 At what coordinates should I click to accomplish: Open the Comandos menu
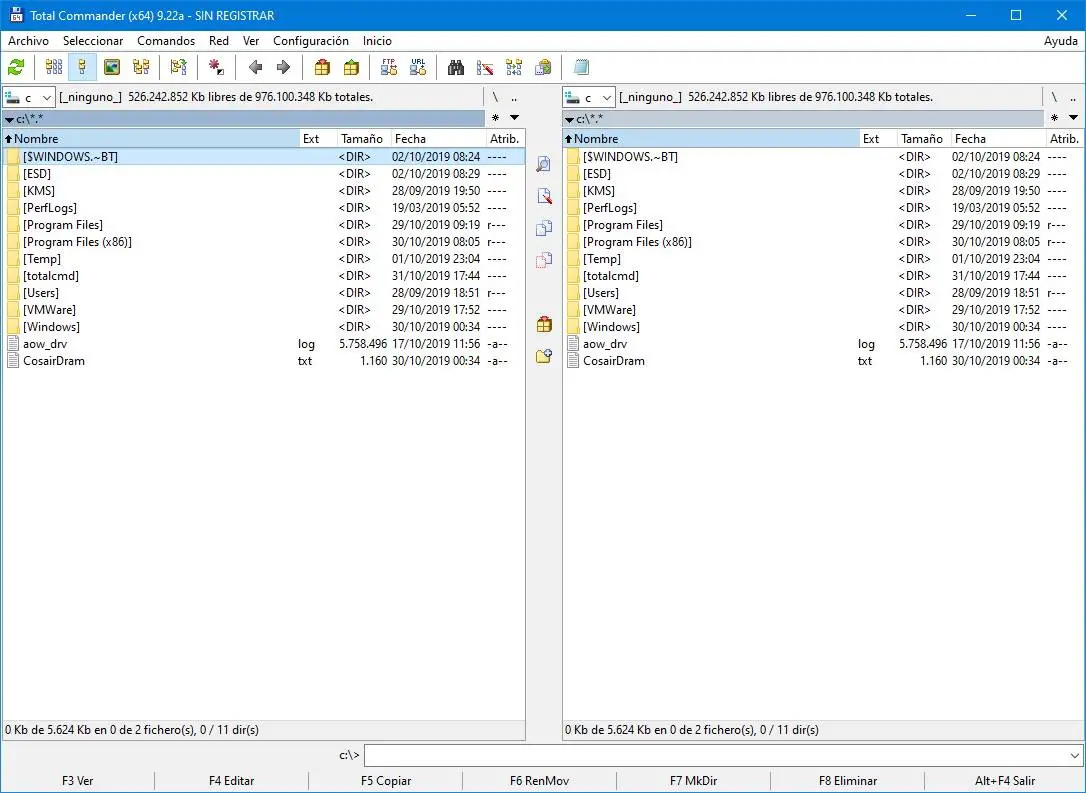pyautogui.click(x=166, y=41)
